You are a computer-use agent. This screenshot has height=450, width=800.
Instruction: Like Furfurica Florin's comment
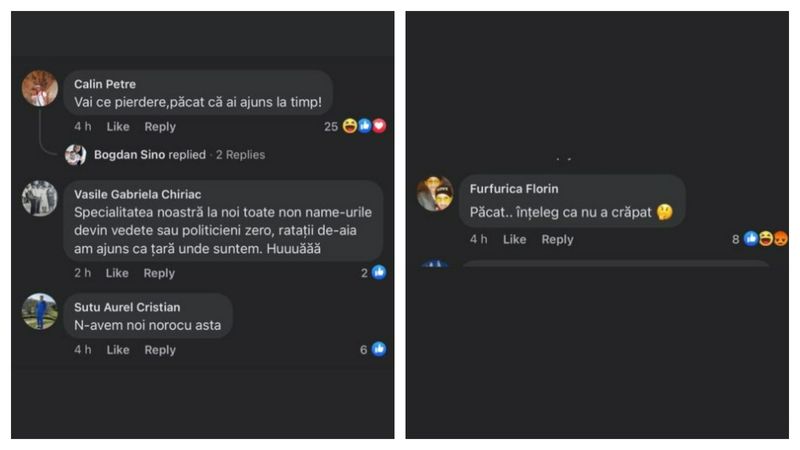point(514,240)
